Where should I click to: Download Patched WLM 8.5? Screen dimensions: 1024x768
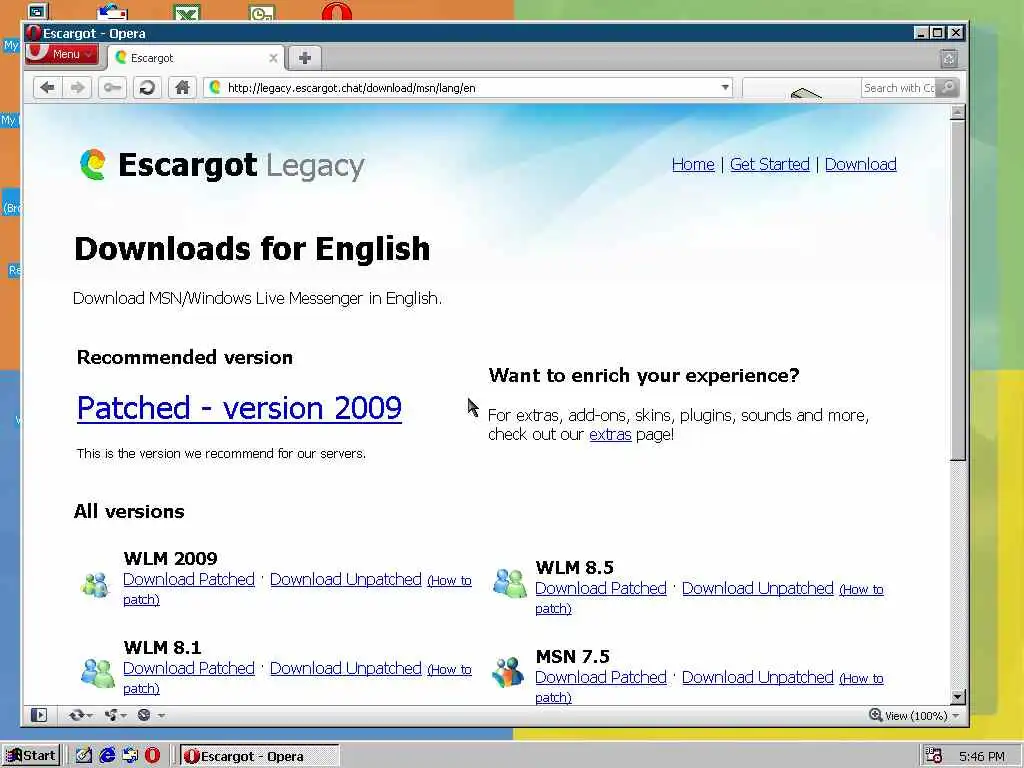601,588
